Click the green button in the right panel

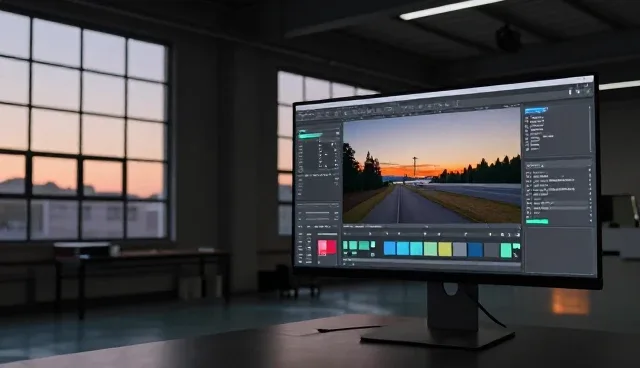pos(537,222)
